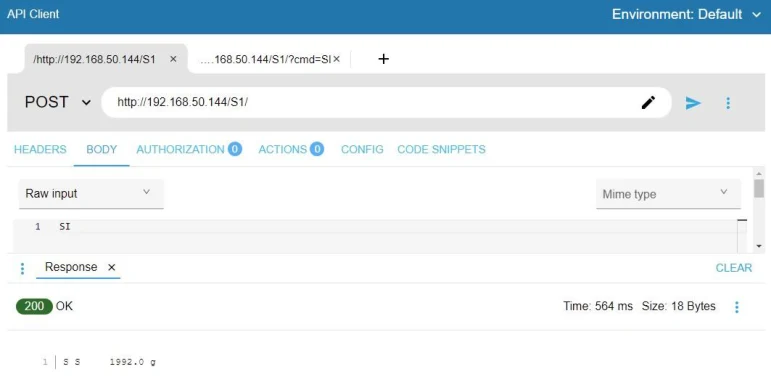Switch to the ...168.50.144/S1/?cmd=SI request tab

tap(266, 59)
